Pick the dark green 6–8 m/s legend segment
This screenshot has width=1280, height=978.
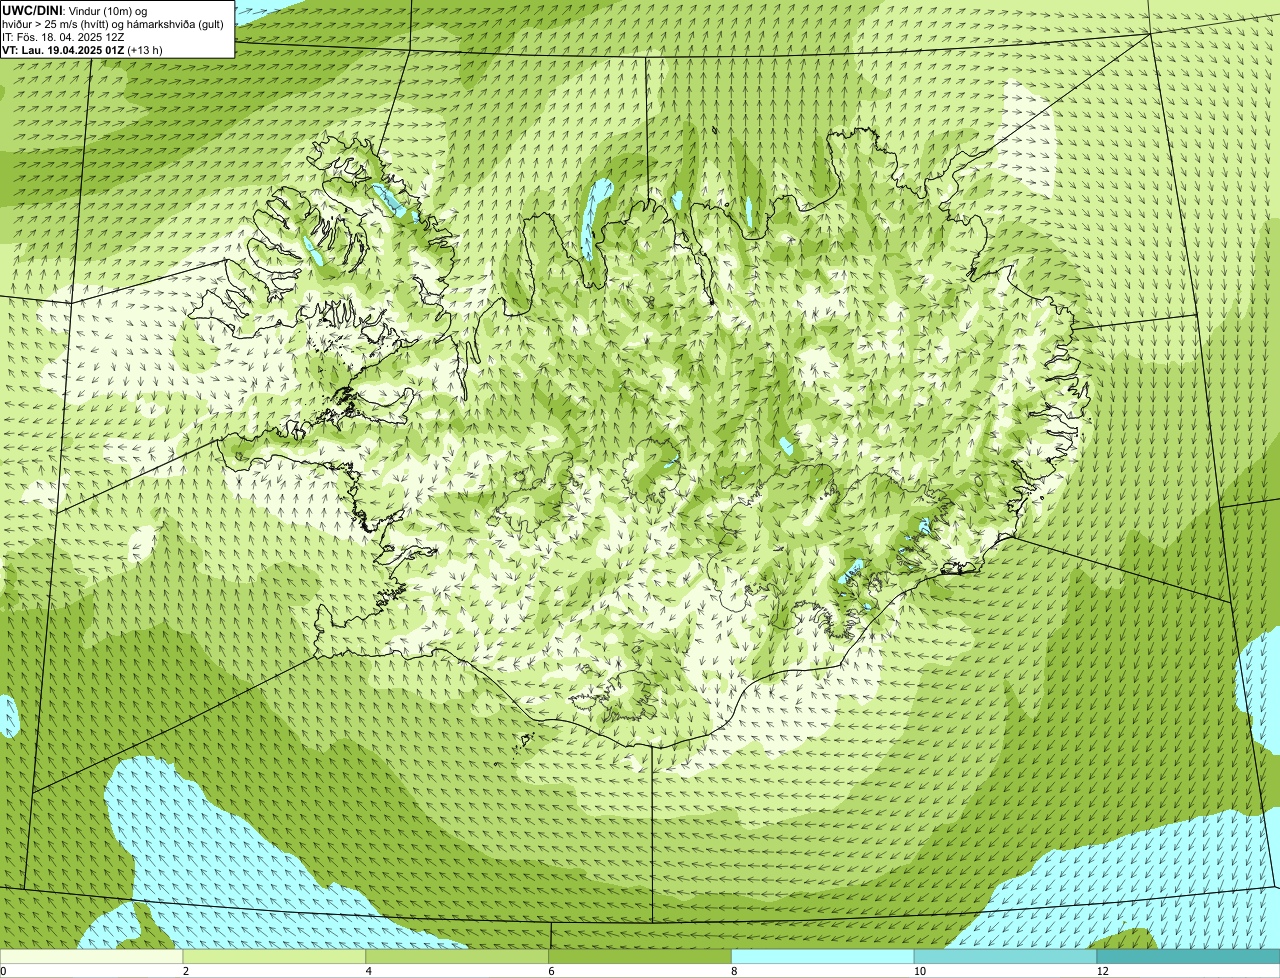pyautogui.click(x=640, y=957)
